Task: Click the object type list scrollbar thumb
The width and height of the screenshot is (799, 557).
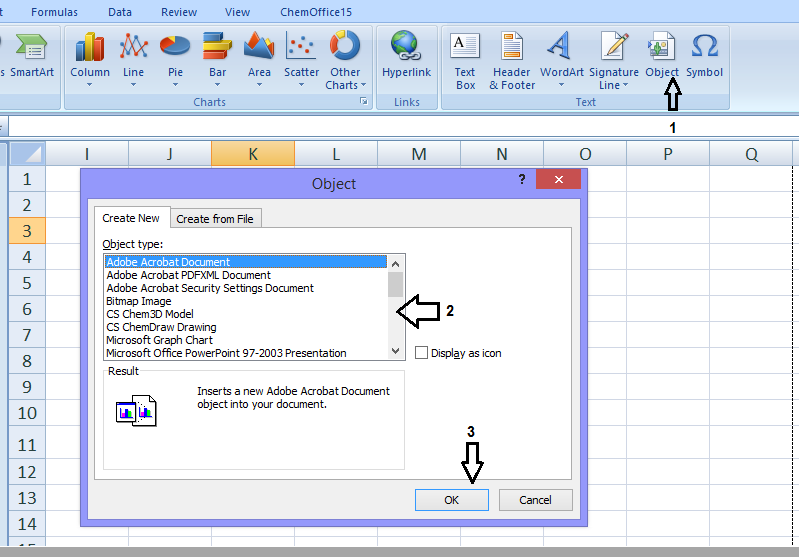Action: [395, 284]
